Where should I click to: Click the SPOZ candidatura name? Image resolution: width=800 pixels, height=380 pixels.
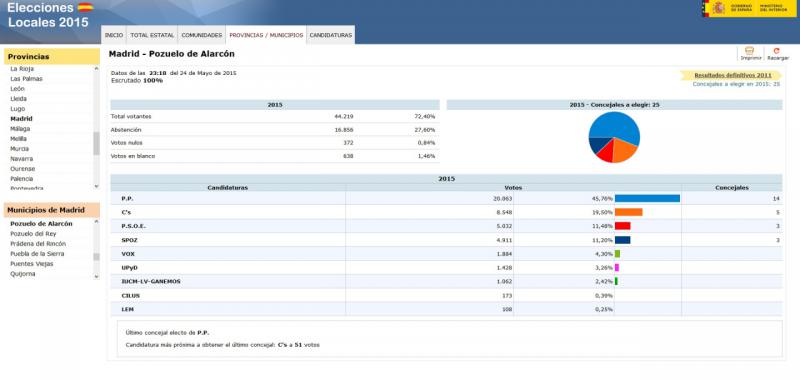(129, 240)
